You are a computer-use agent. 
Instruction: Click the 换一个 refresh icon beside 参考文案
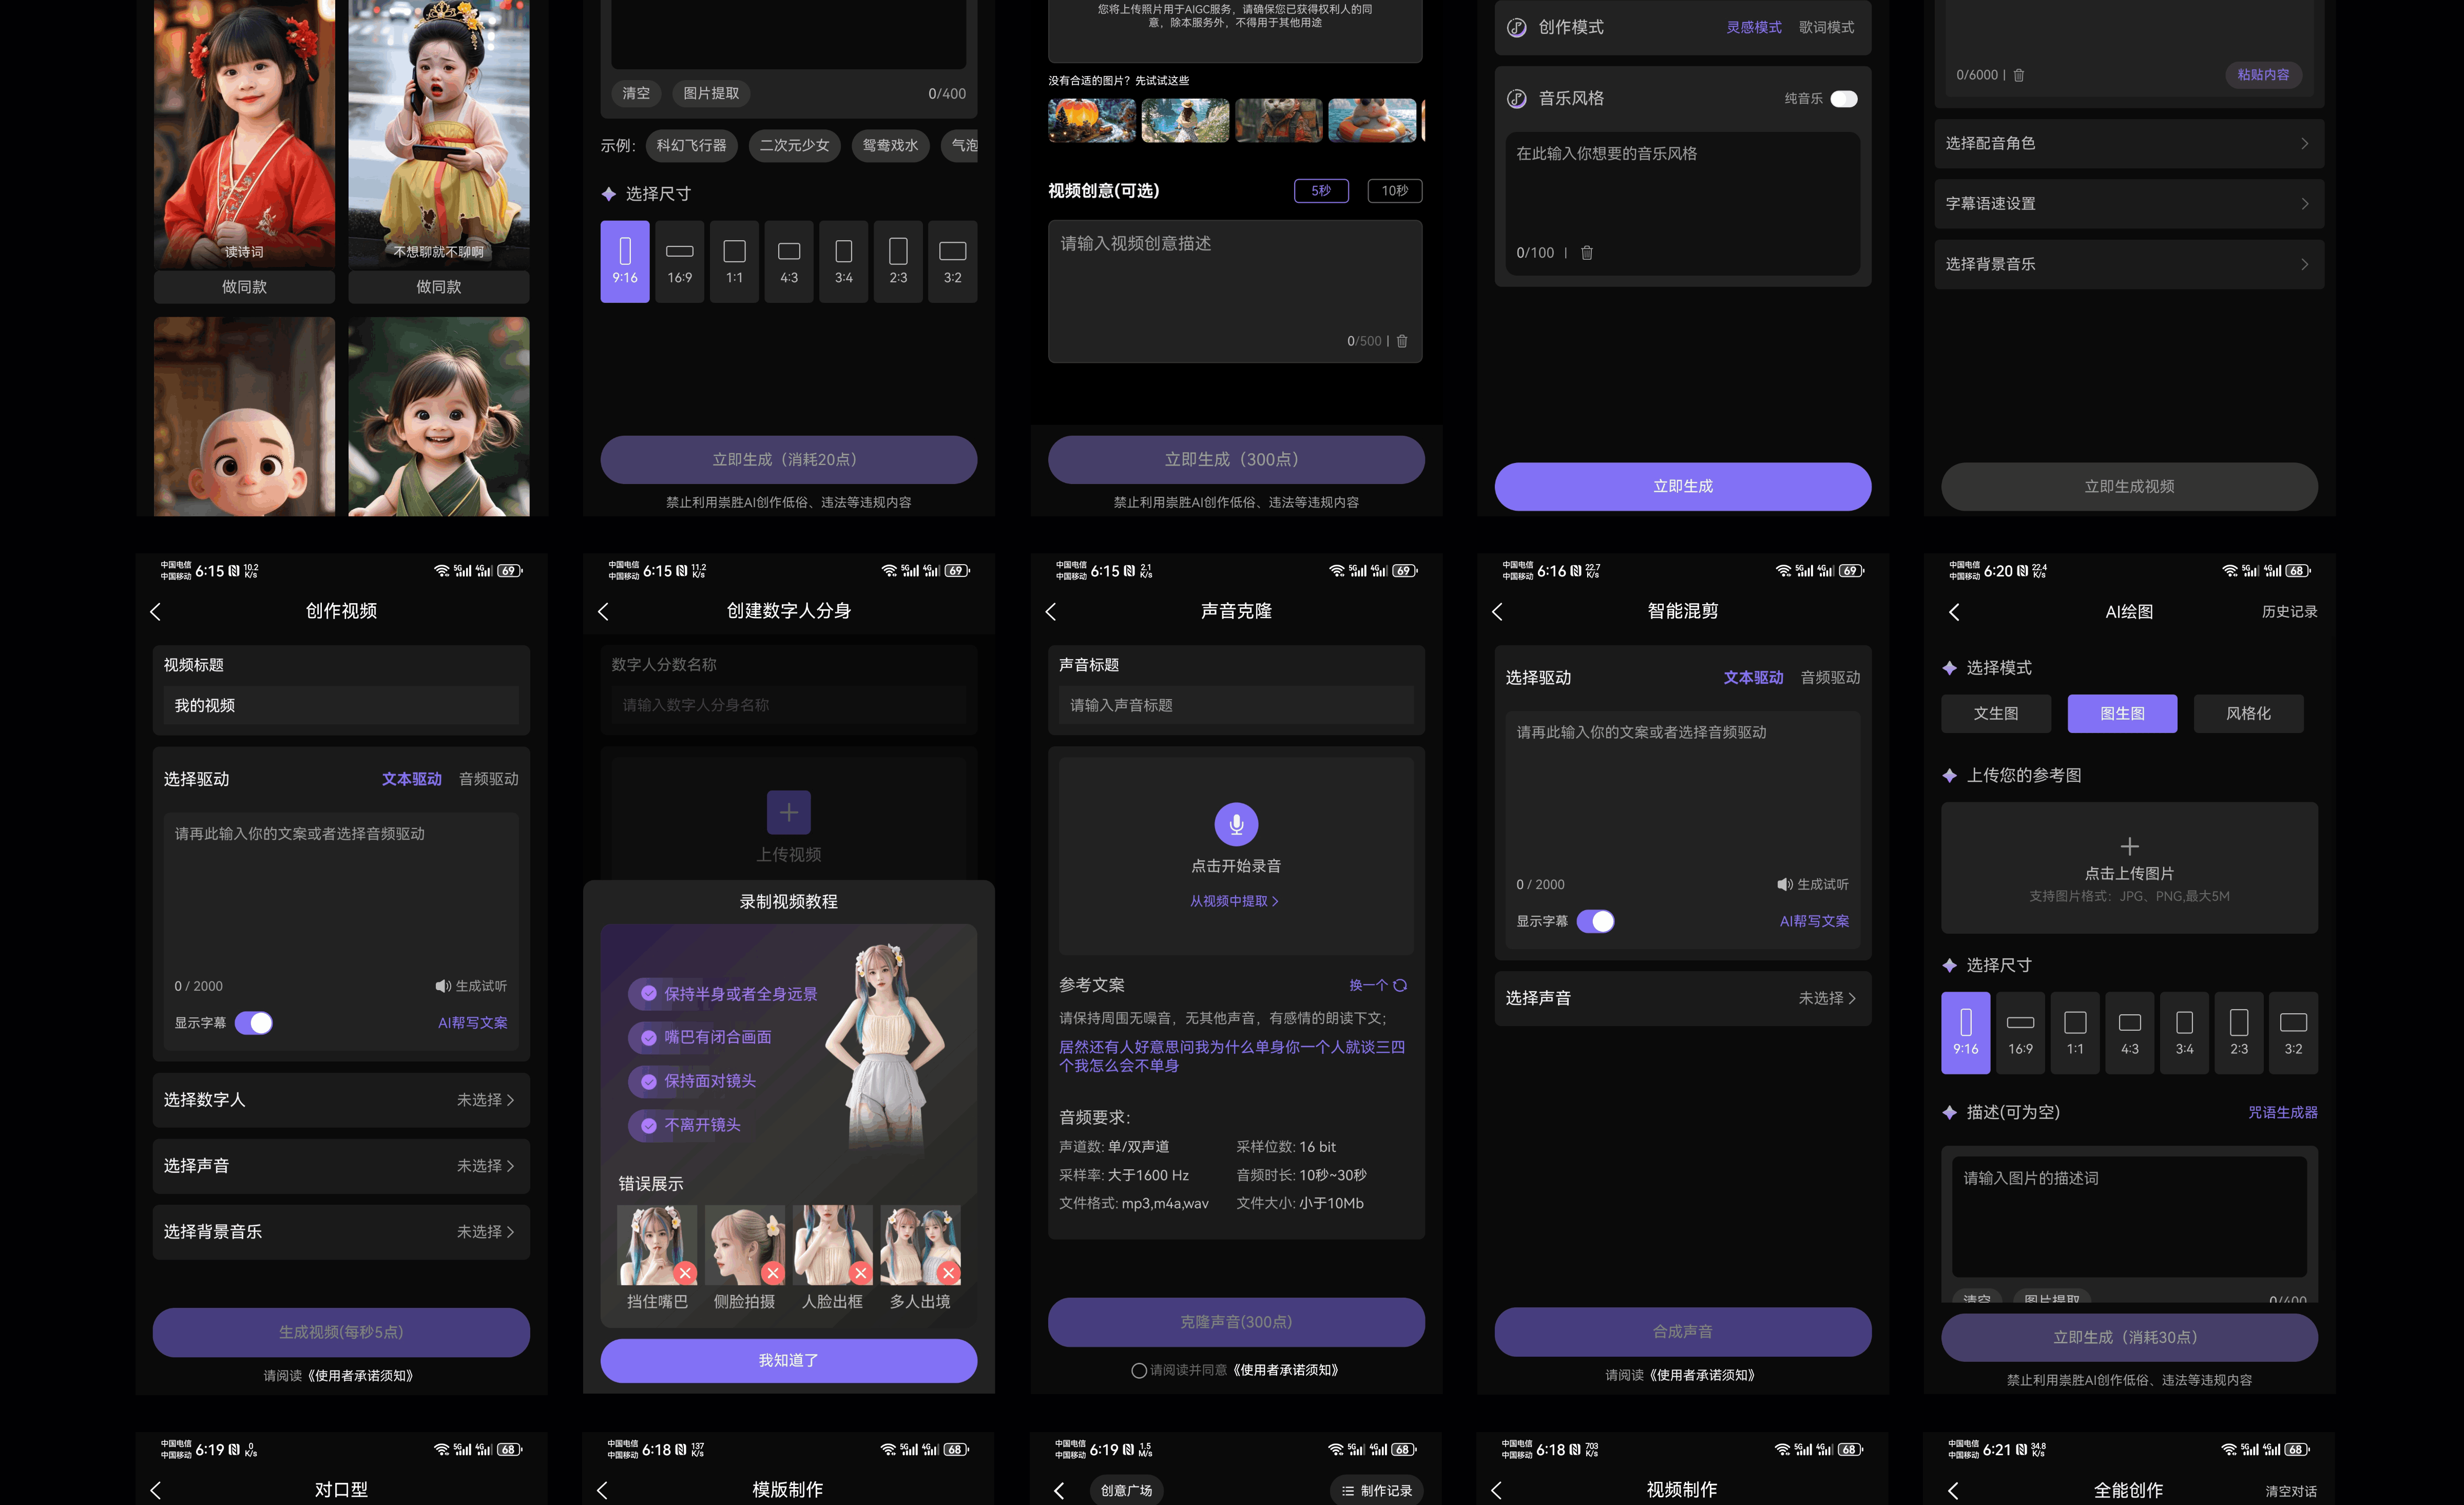(x=1400, y=985)
